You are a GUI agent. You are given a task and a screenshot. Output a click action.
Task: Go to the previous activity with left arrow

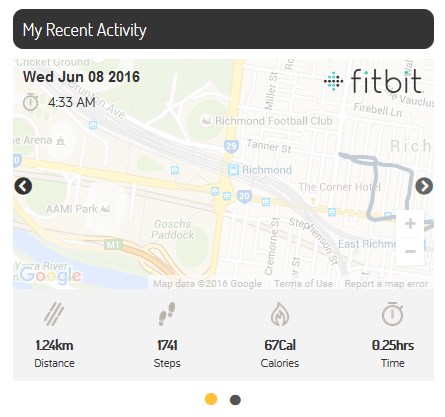[23, 186]
